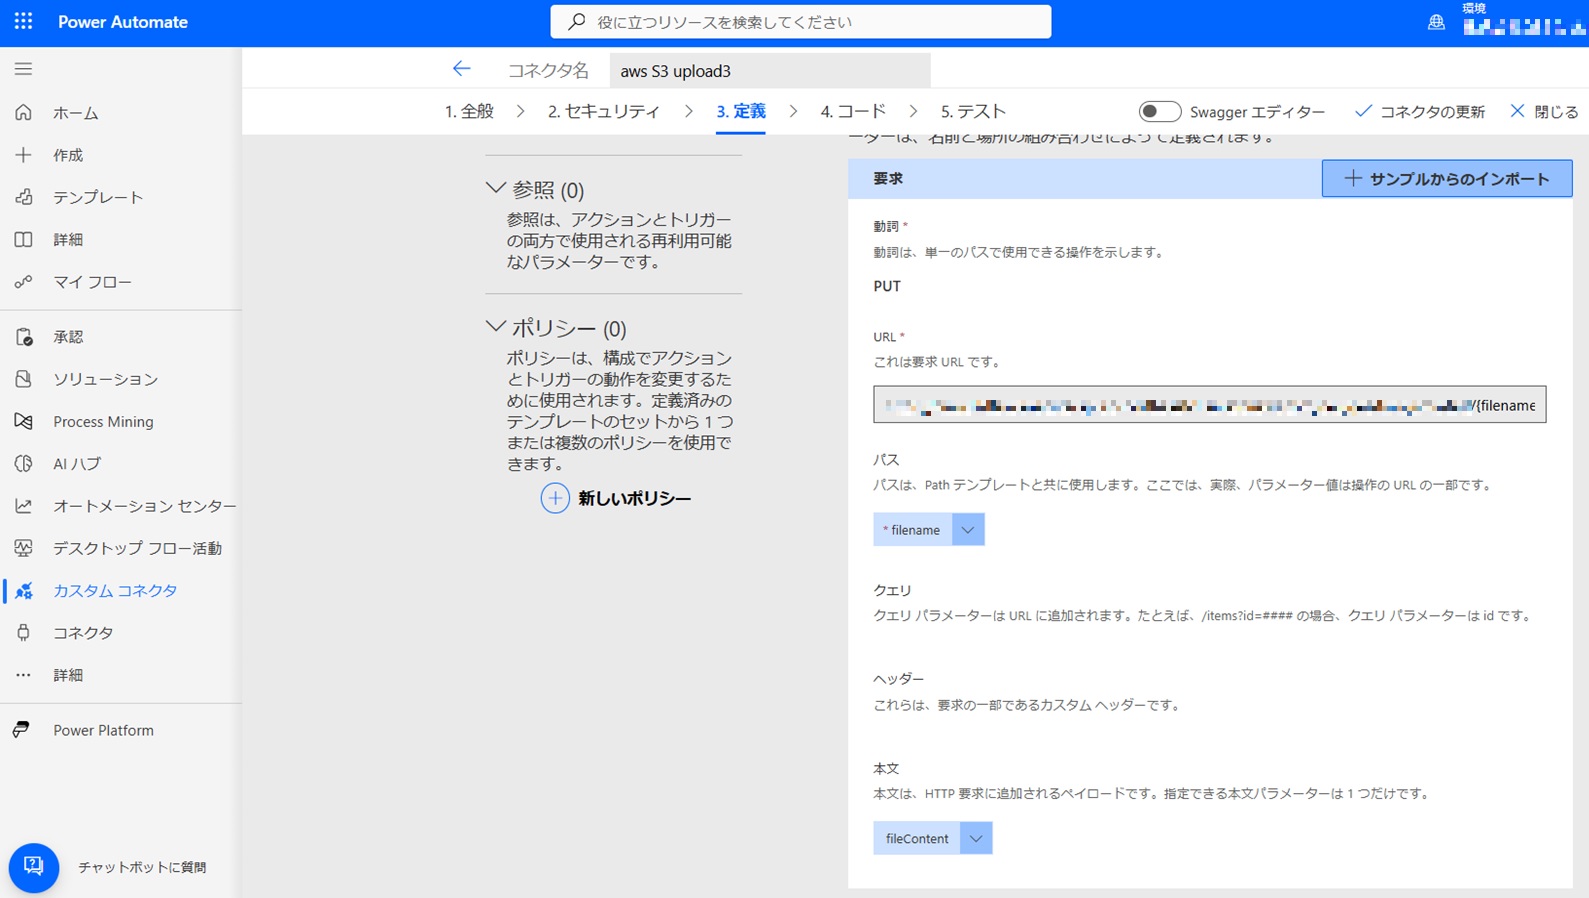Click the PUT verb value

click(x=887, y=286)
